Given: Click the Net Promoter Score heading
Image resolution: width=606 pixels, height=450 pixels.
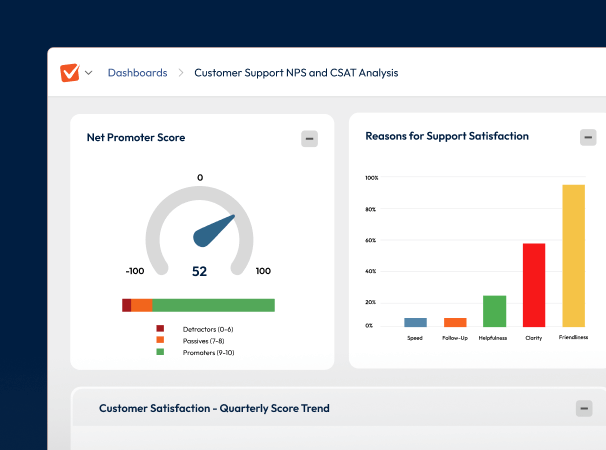Looking at the screenshot, I should [x=136, y=138].
